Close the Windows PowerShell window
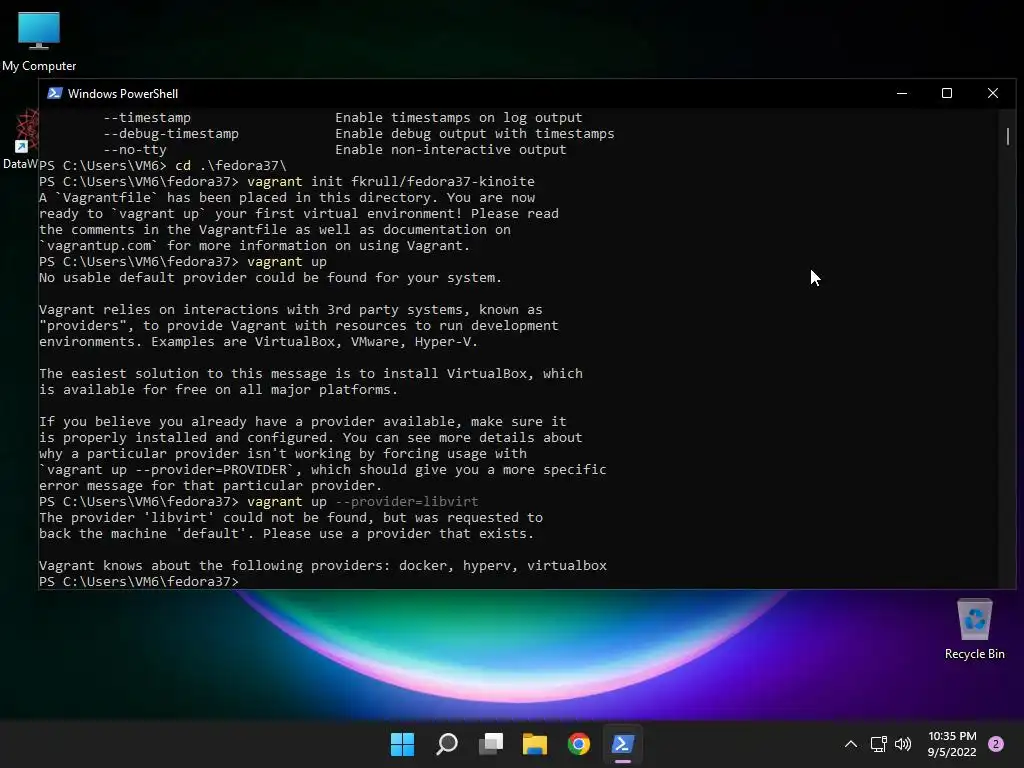The image size is (1024, 768). click(993, 93)
